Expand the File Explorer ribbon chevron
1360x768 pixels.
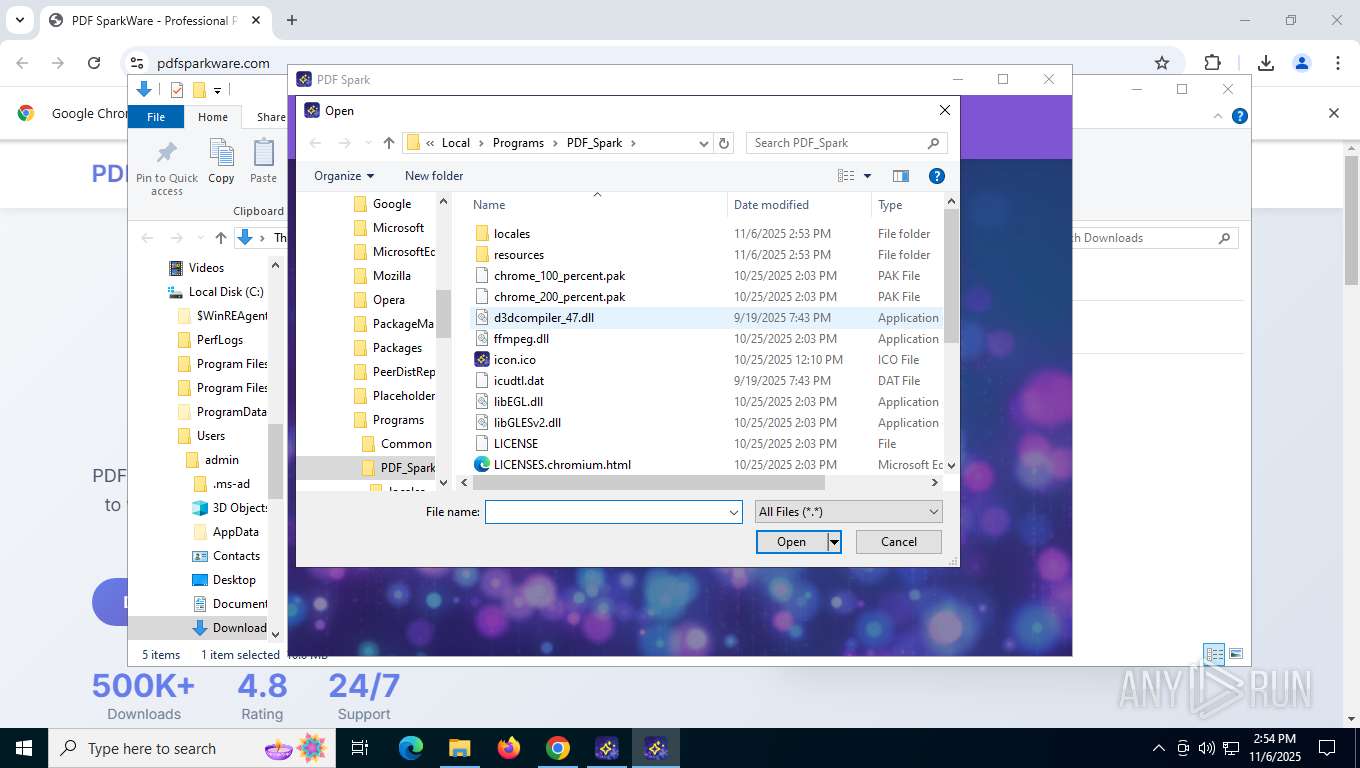pyautogui.click(x=1218, y=116)
